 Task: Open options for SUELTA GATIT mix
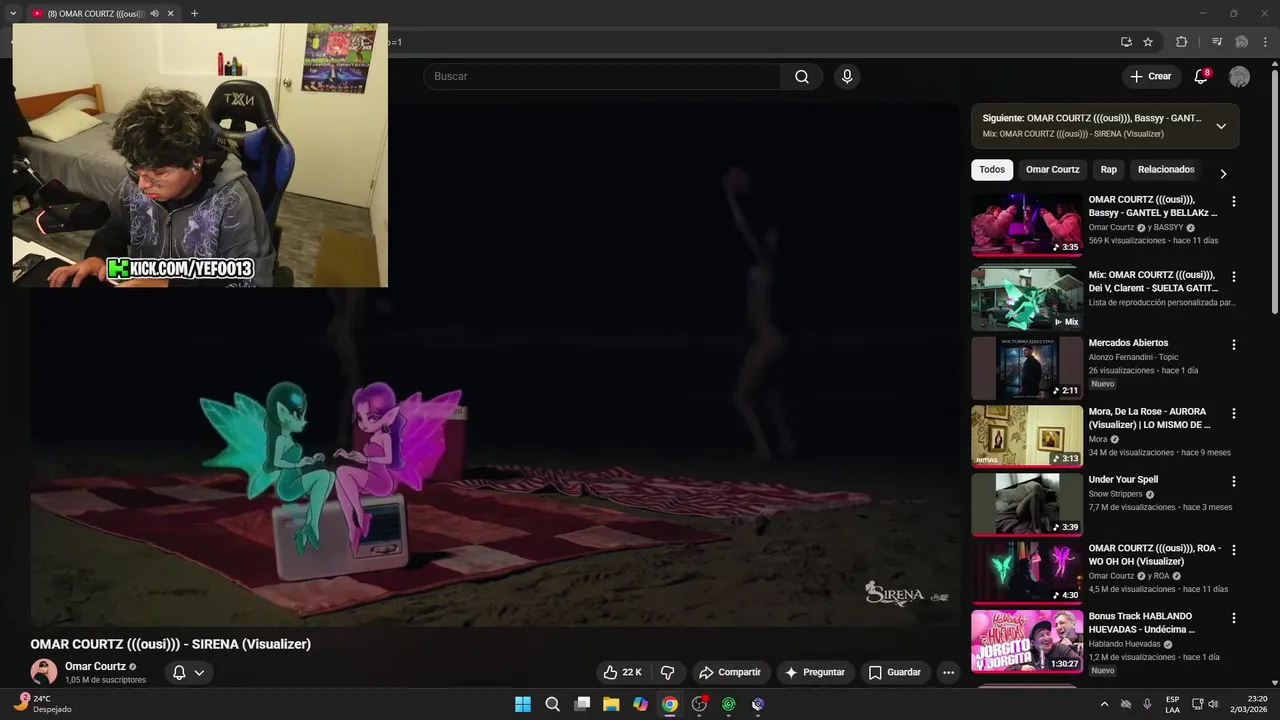[1233, 276]
